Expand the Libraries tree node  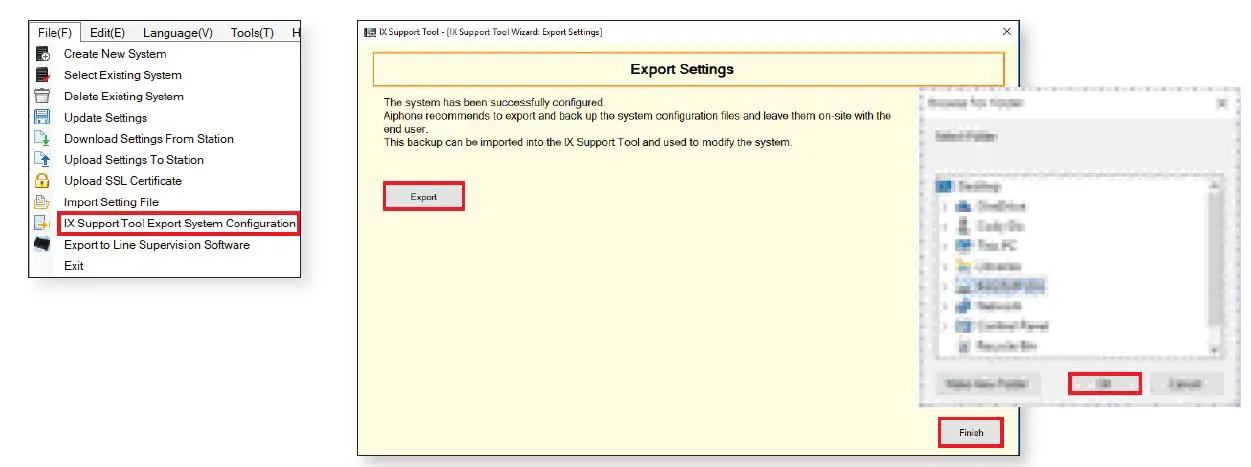(x=944, y=266)
